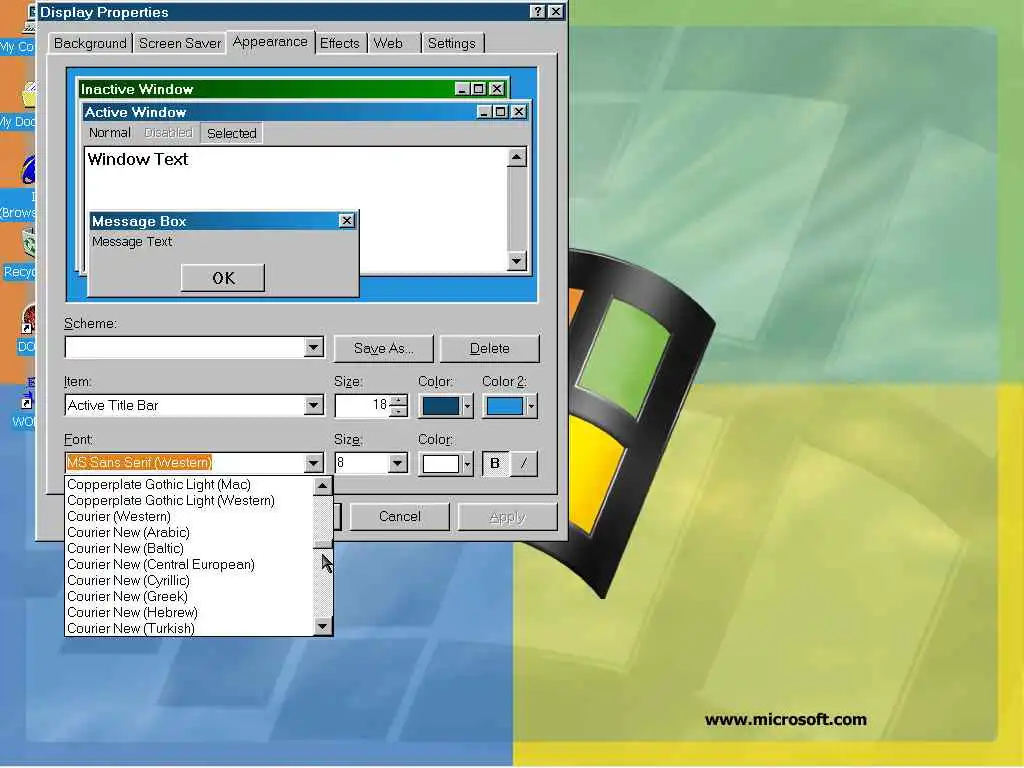Toggle the Italic font button
Image resolution: width=1024 pixels, height=768 pixels.
tap(523, 464)
